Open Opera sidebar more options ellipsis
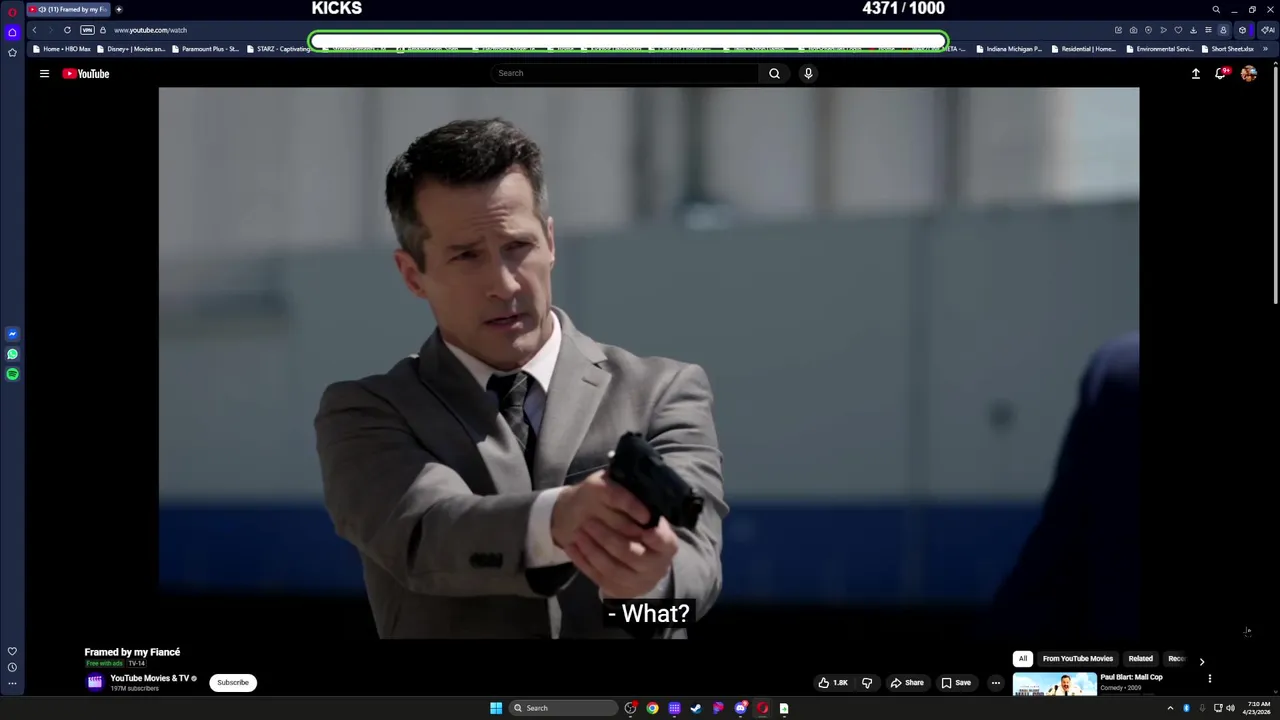The width and height of the screenshot is (1280, 720). [x=12, y=684]
